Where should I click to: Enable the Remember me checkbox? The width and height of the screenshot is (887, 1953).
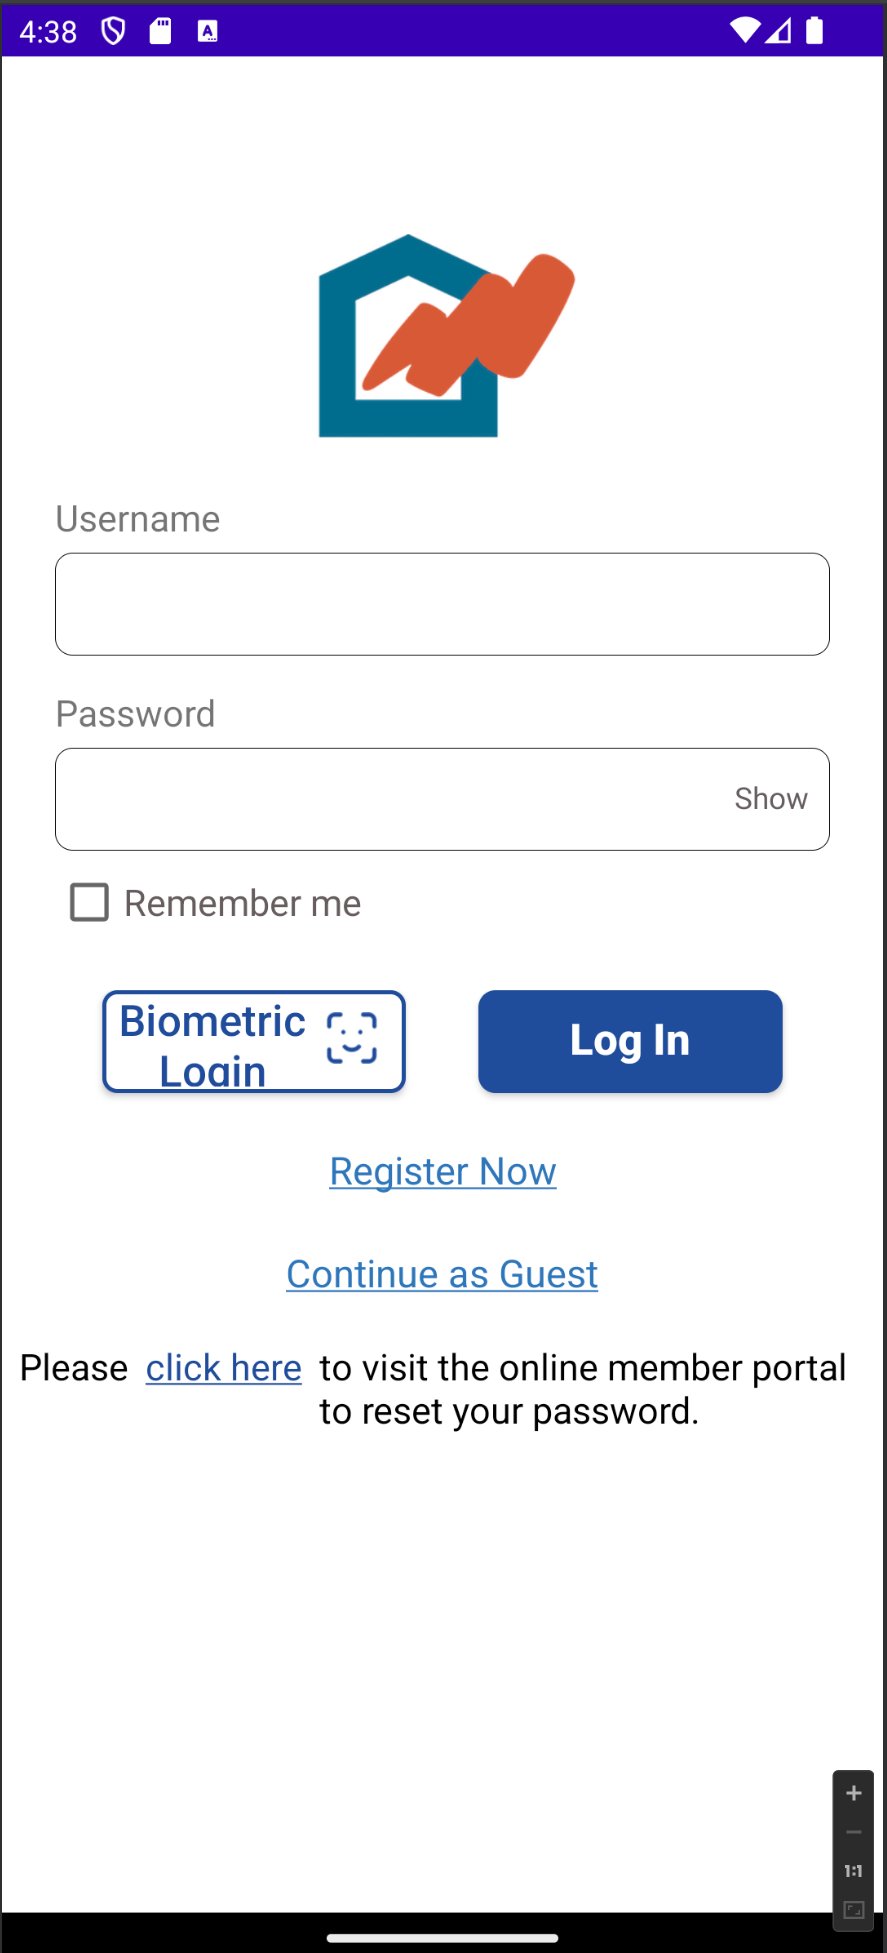point(89,902)
